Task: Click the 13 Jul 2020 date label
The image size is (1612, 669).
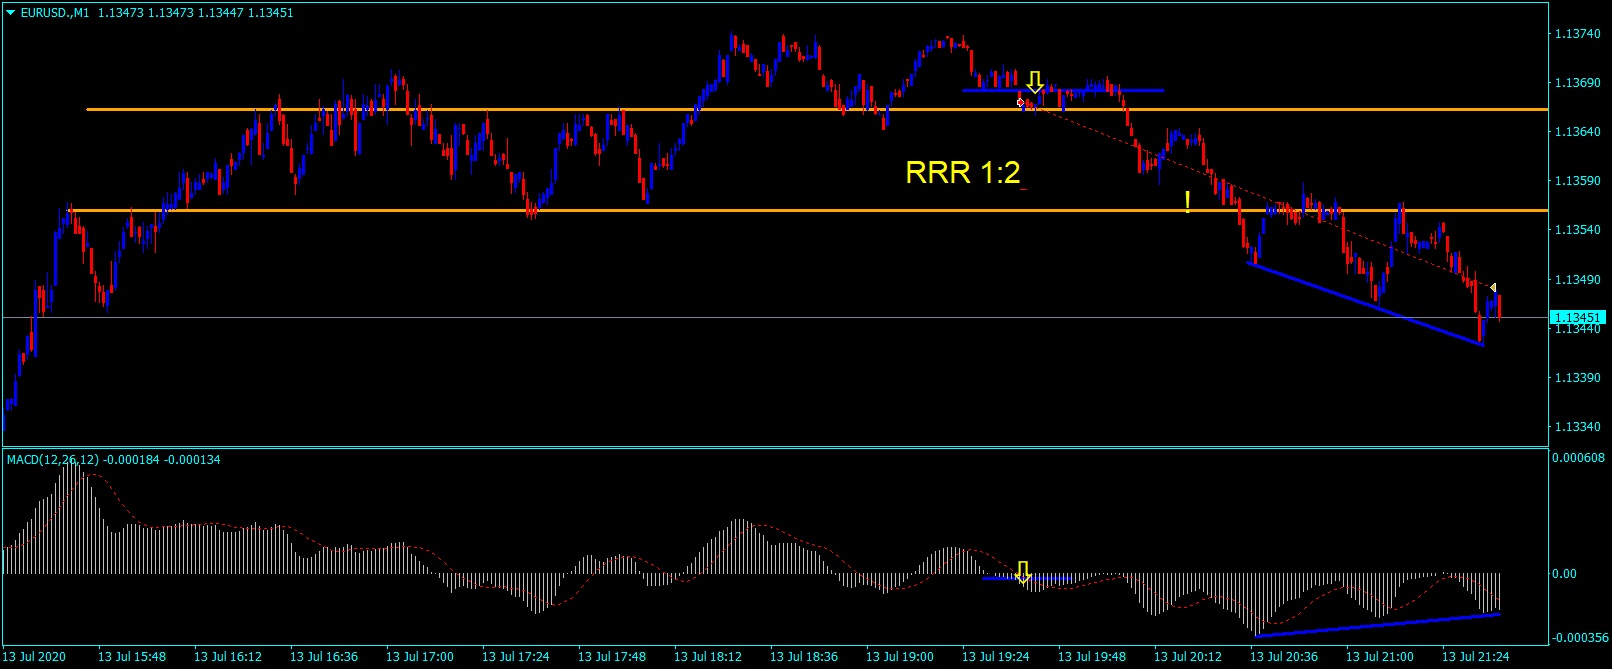Action: click(34, 657)
